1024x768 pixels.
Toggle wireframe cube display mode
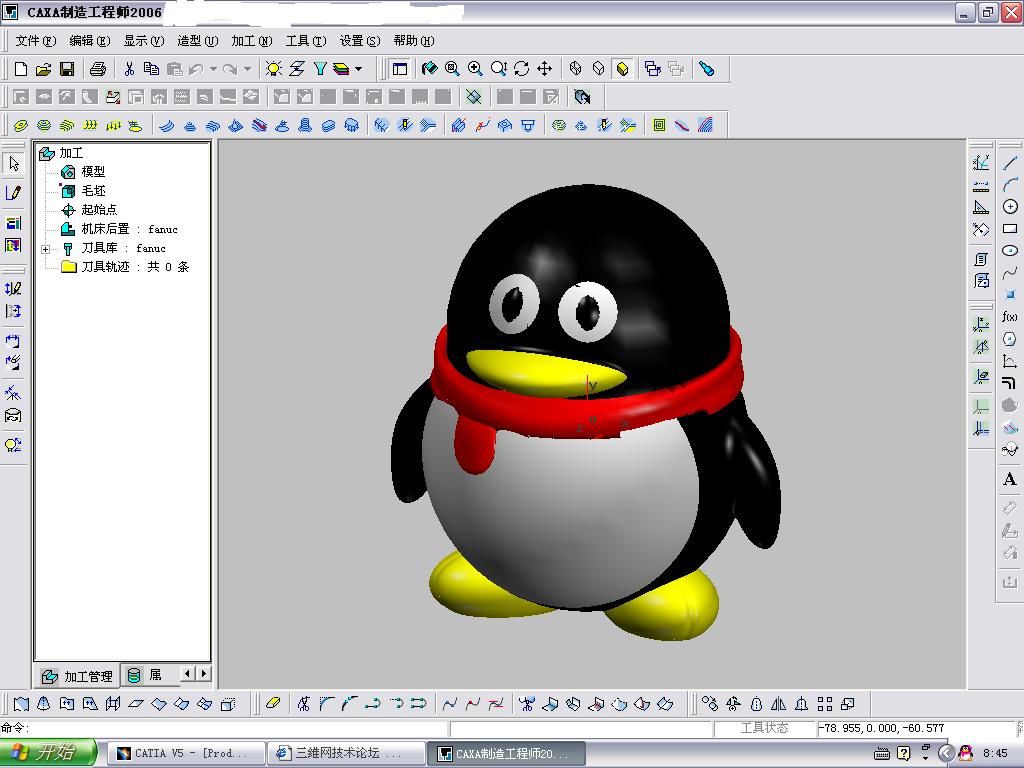click(575, 69)
